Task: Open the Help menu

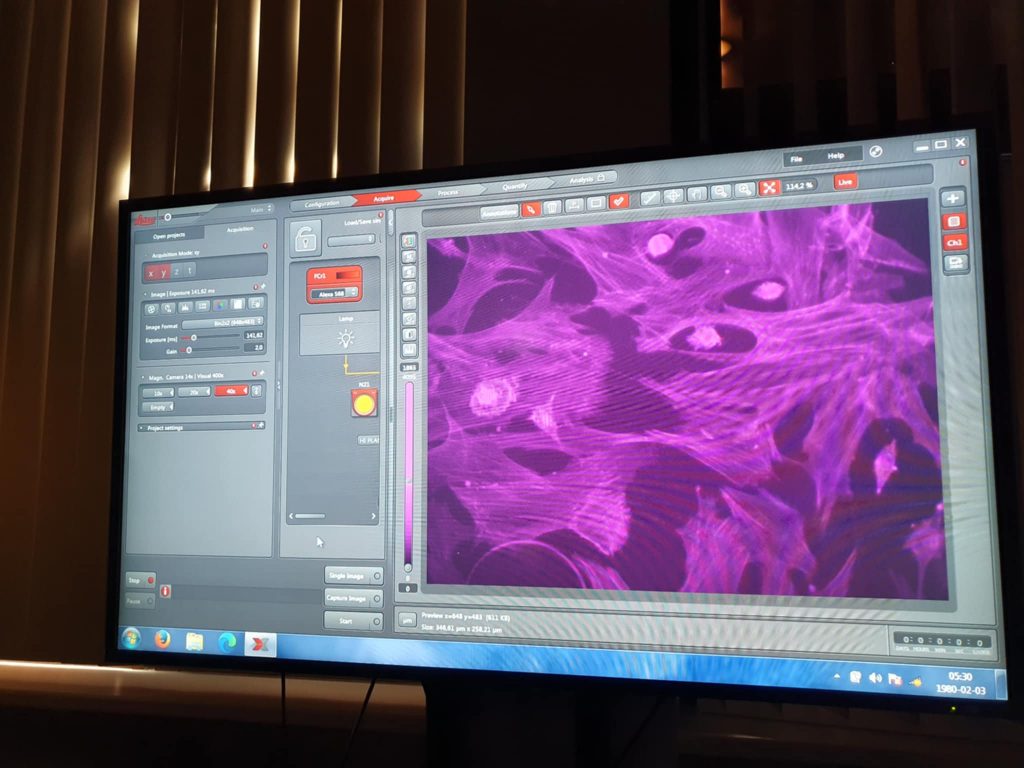Action: coord(836,155)
